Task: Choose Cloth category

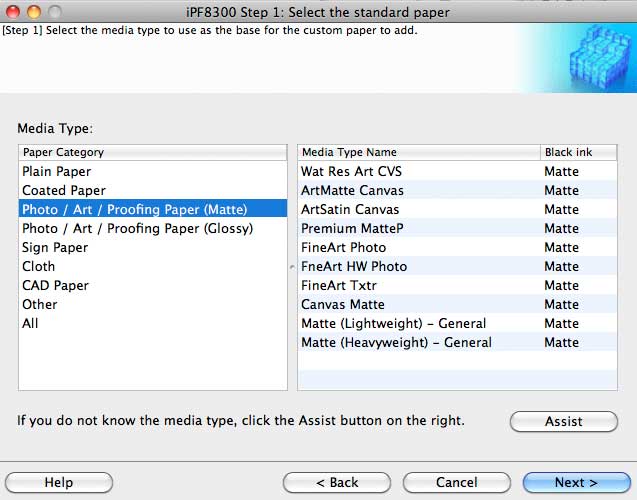Action: [153, 266]
